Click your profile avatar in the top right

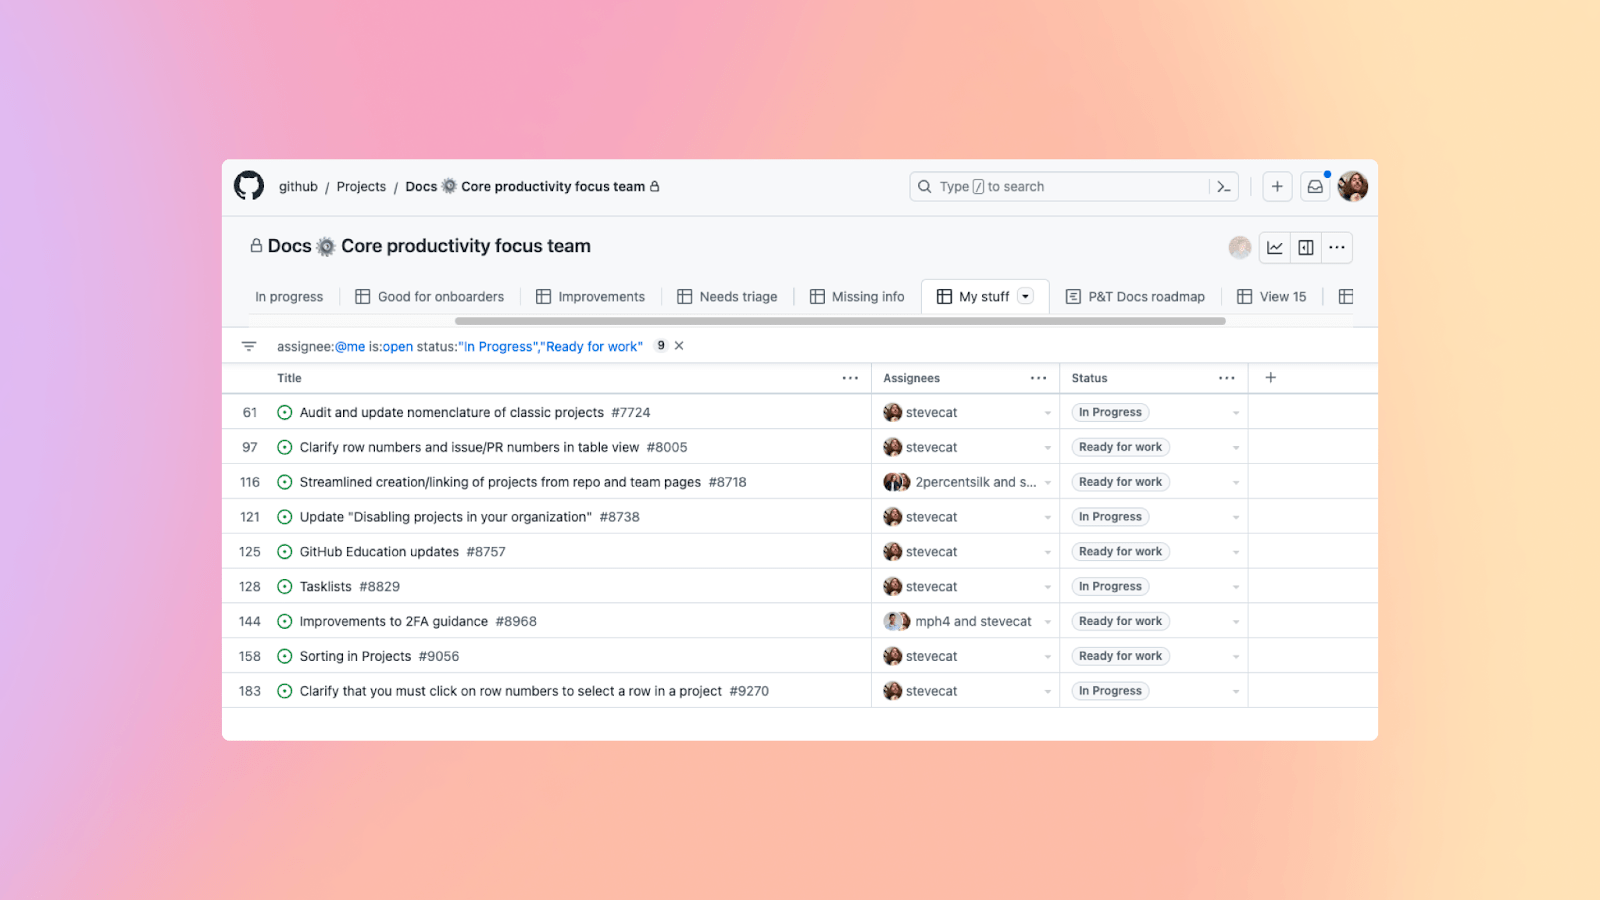(x=1353, y=186)
